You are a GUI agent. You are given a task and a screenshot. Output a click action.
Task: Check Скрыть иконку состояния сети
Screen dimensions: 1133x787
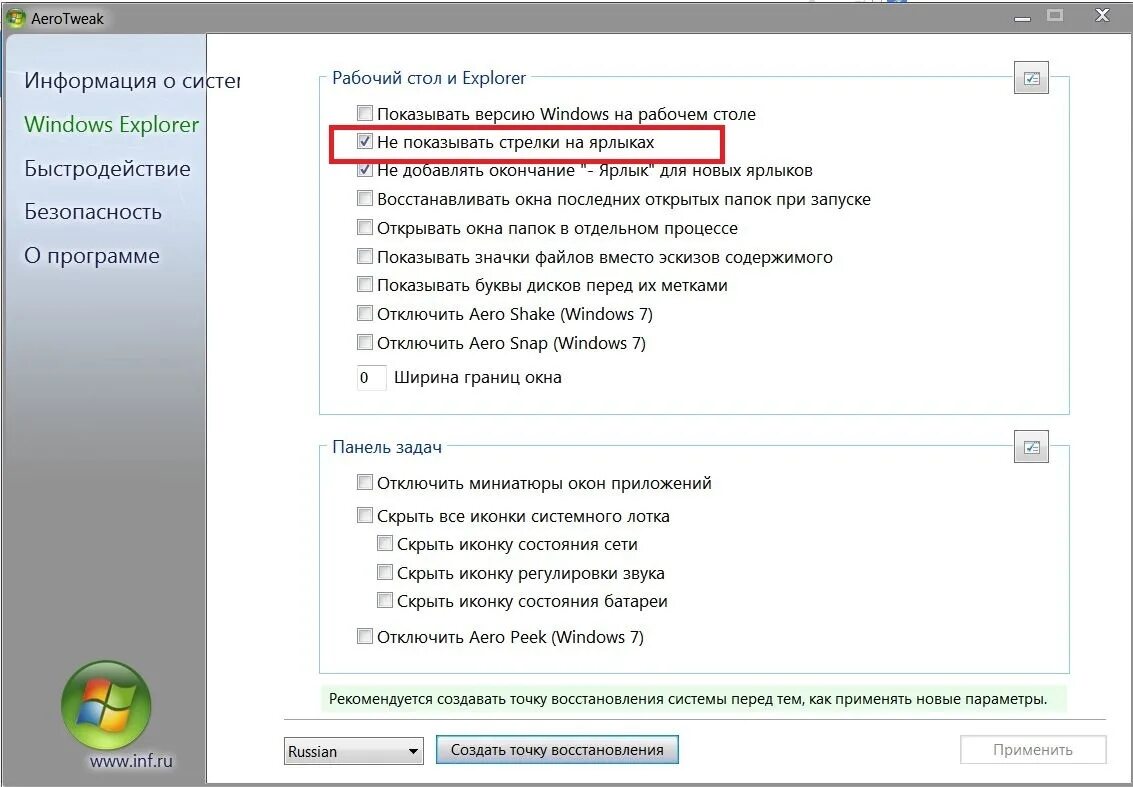(x=385, y=543)
